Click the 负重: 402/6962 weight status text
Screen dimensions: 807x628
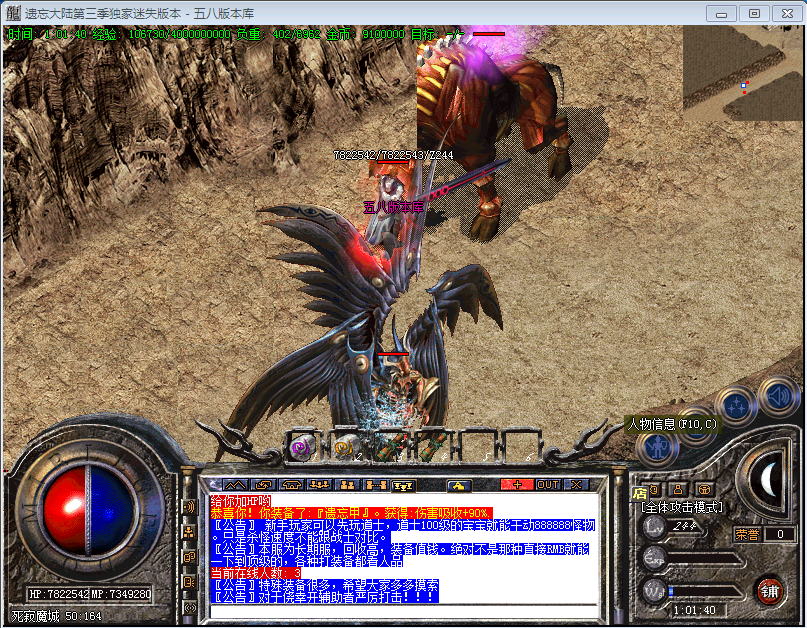(x=278, y=34)
